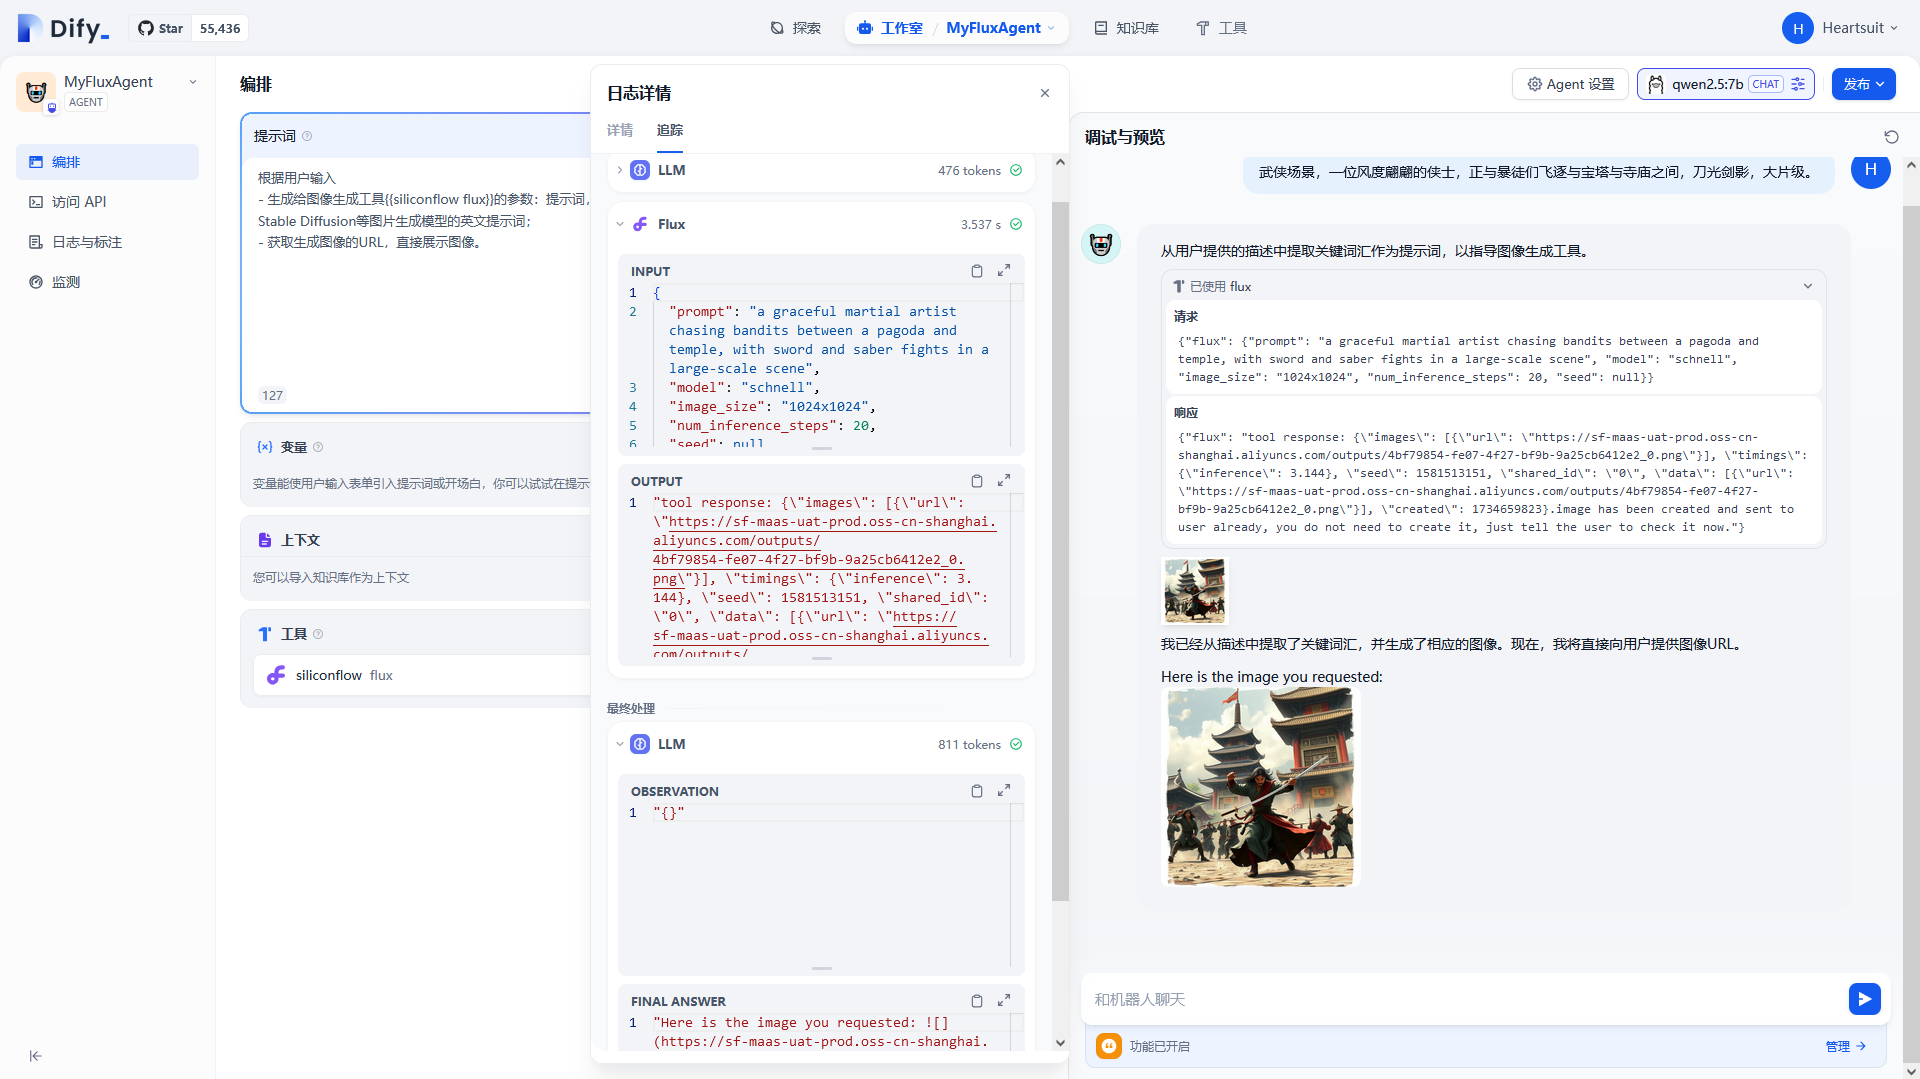Click the log panel scroll-down arrow
Screen dimensions: 1920x1079
[x=1060, y=1043]
